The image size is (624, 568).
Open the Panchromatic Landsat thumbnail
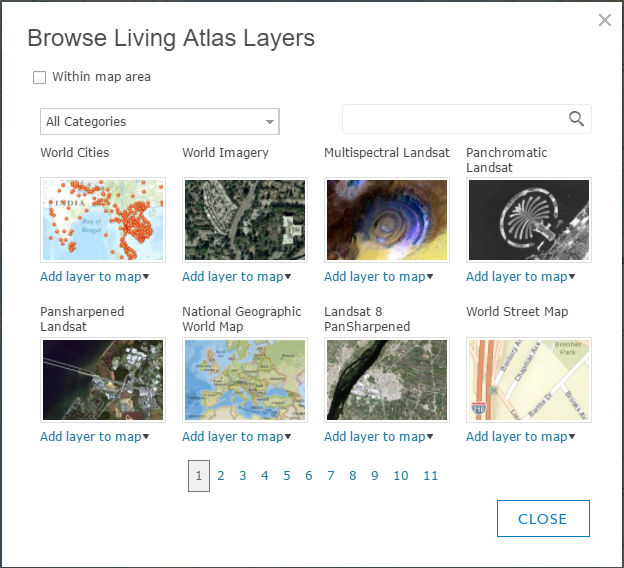529,220
